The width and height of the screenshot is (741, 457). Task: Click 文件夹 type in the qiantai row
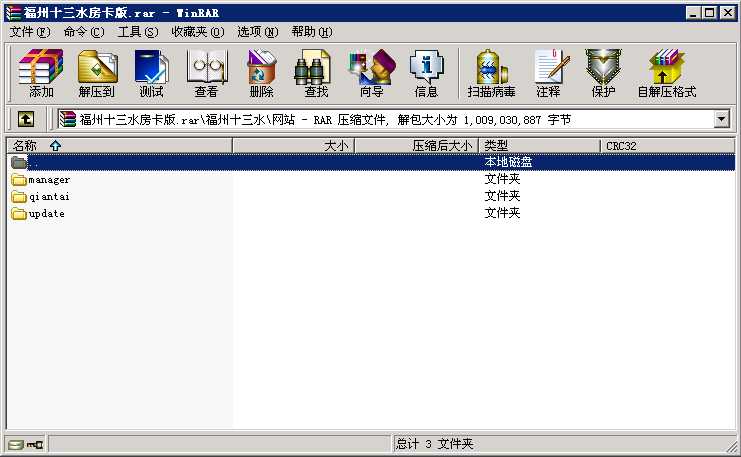pos(502,196)
